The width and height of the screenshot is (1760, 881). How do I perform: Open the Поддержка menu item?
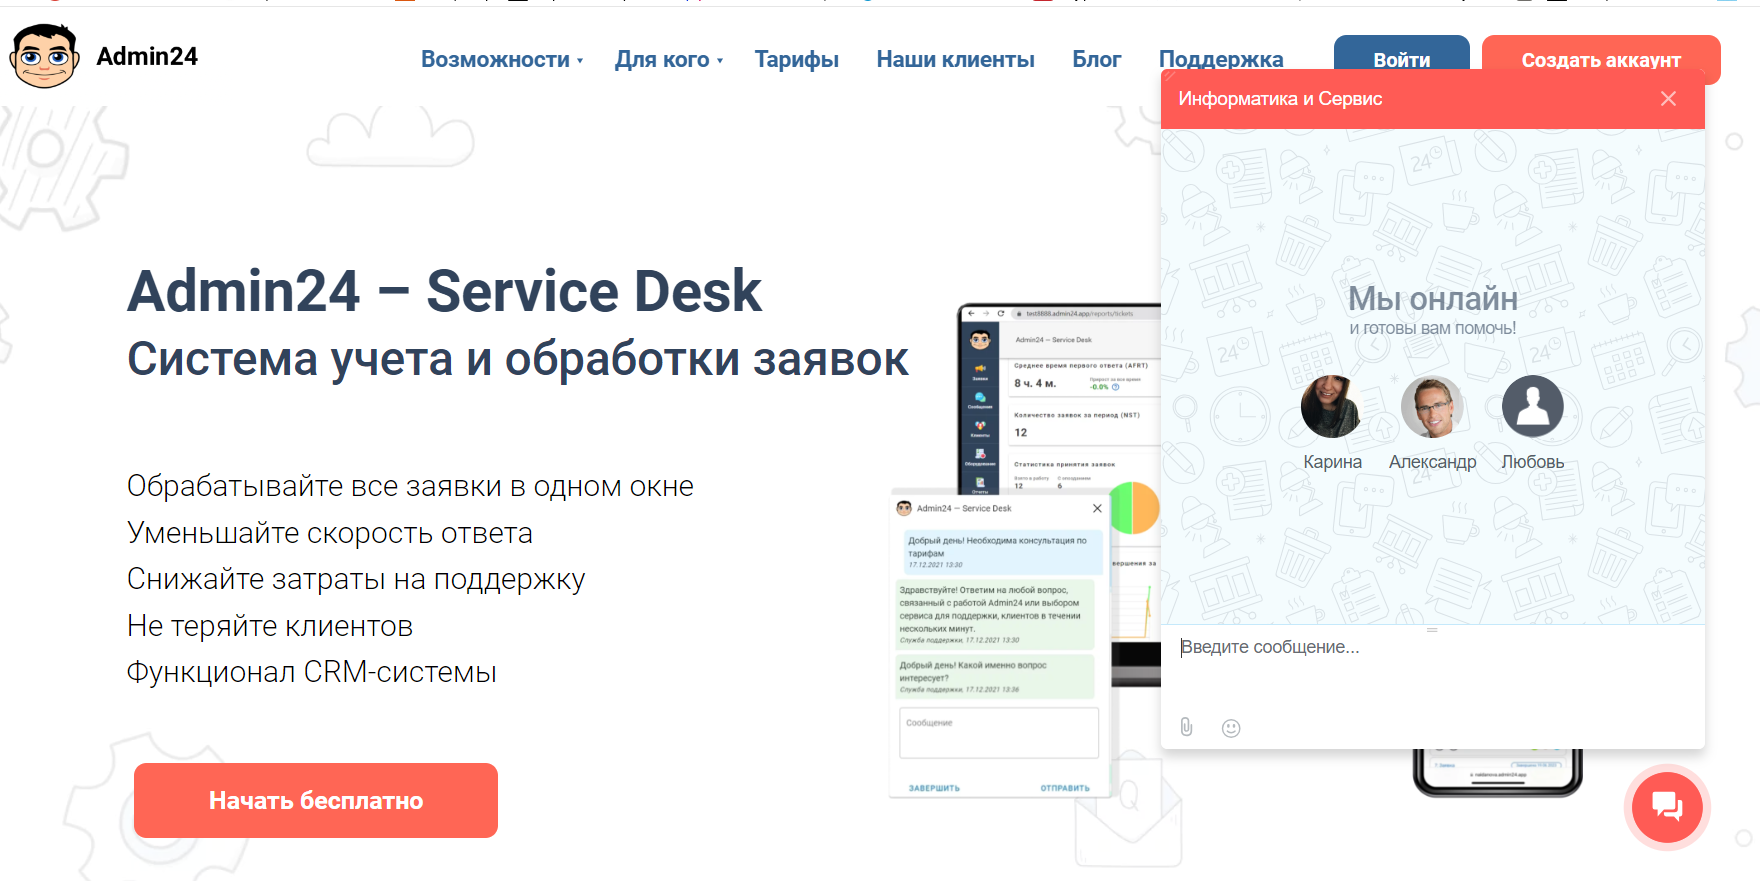[x=1221, y=59]
